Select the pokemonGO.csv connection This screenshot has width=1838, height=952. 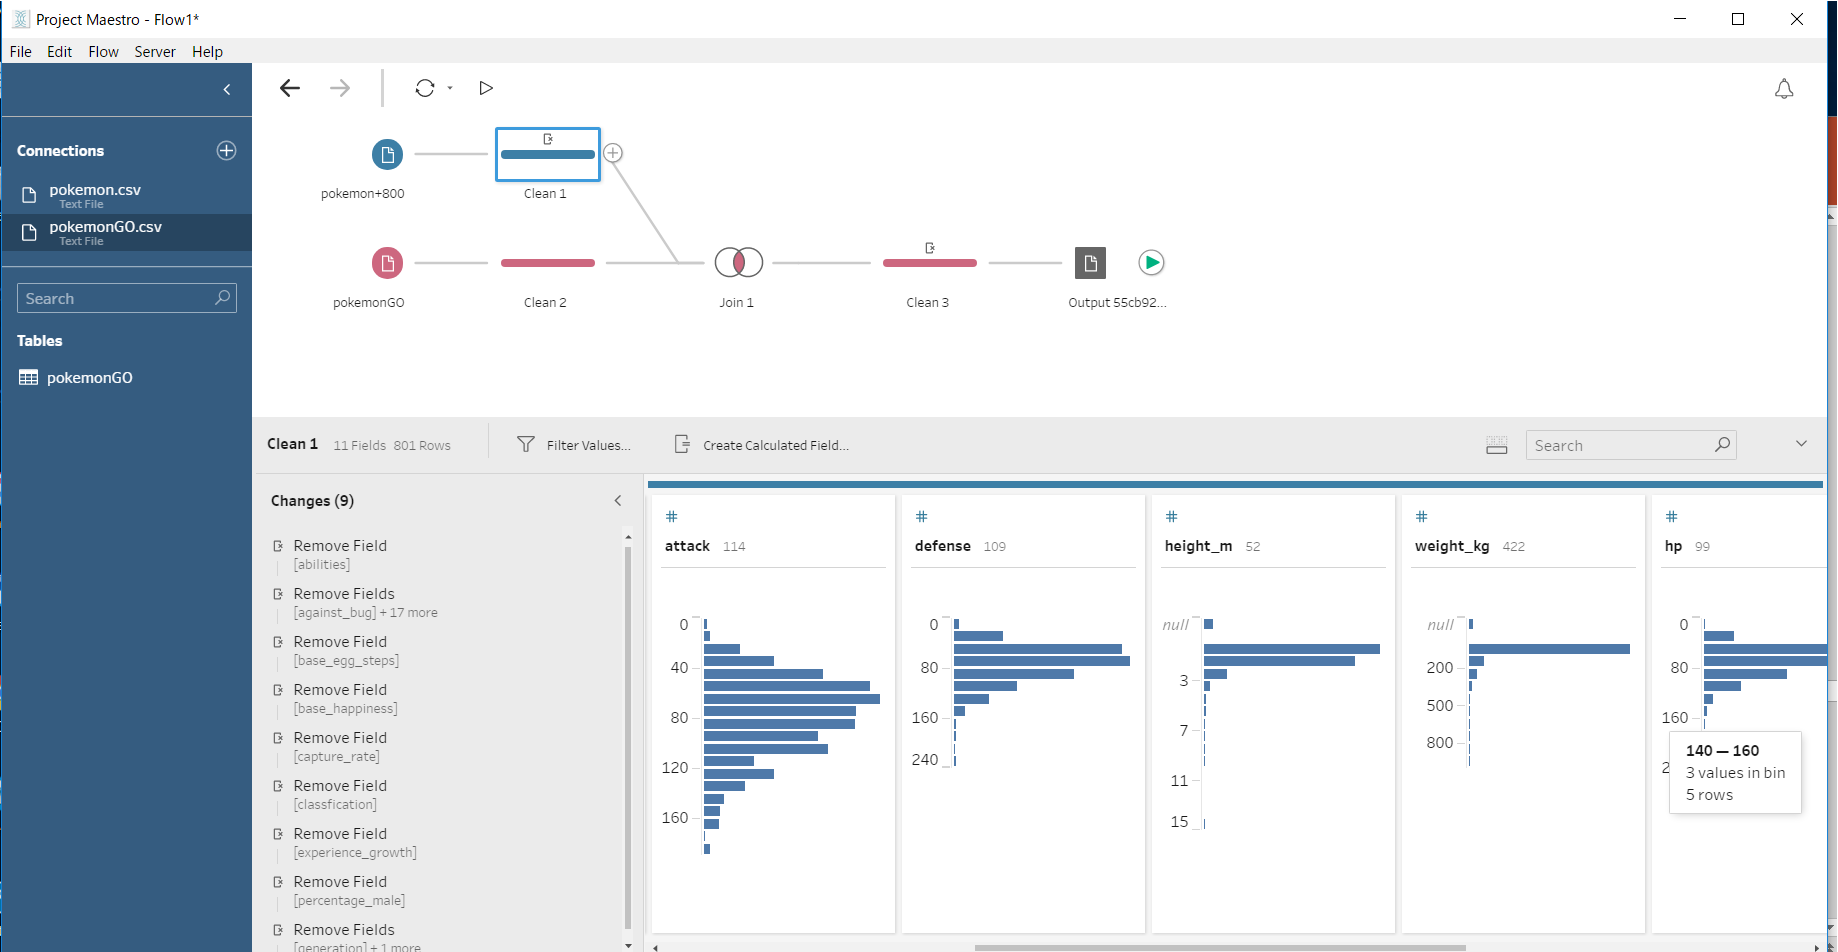coord(126,232)
